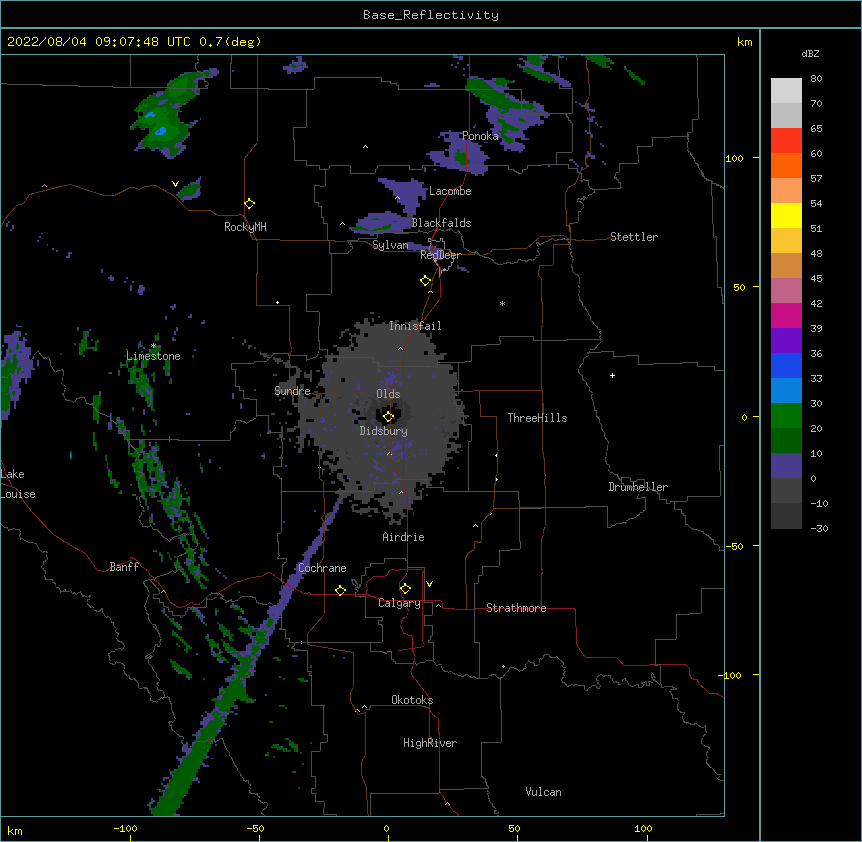This screenshot has width=862, height=842.
Task: Click the Banff town label
Action: [x=124, y=567]
